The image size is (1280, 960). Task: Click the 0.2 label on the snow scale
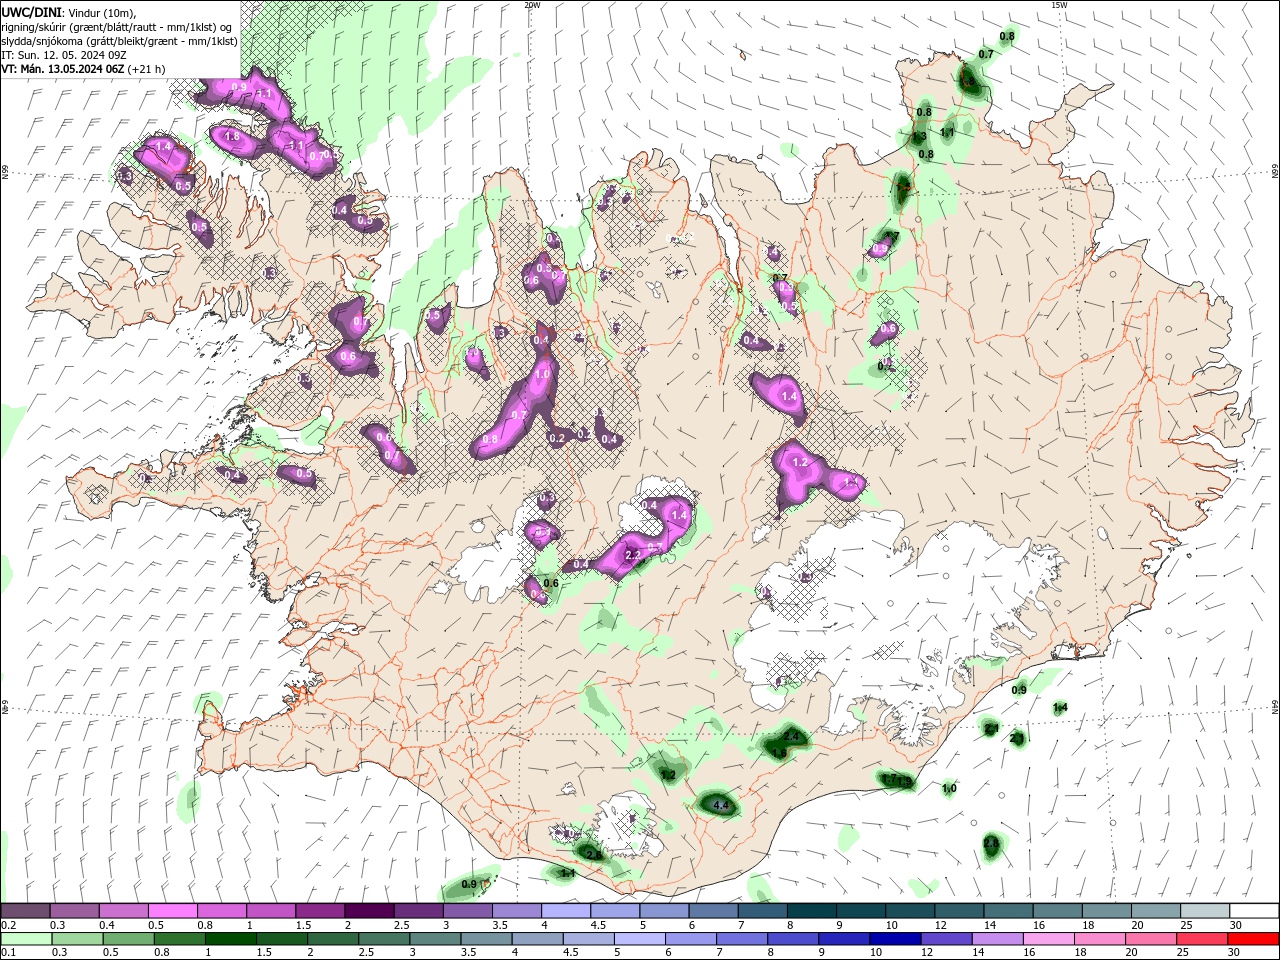(x=7, y=925)
